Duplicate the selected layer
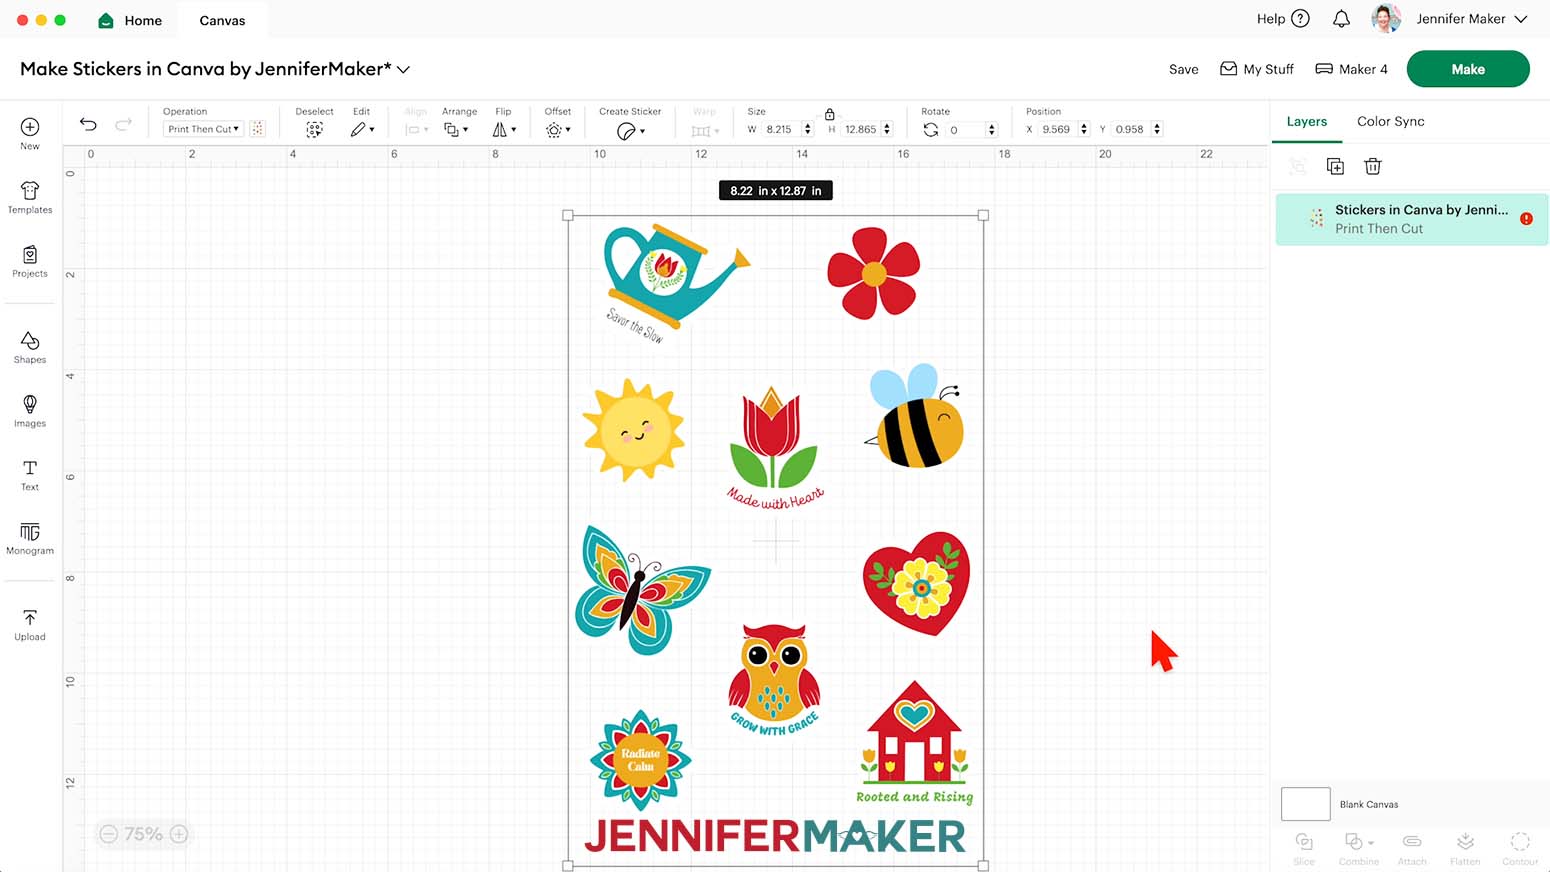This screenshot has width=1550, height=872. pyautogui.click(x=1335, y=166)
